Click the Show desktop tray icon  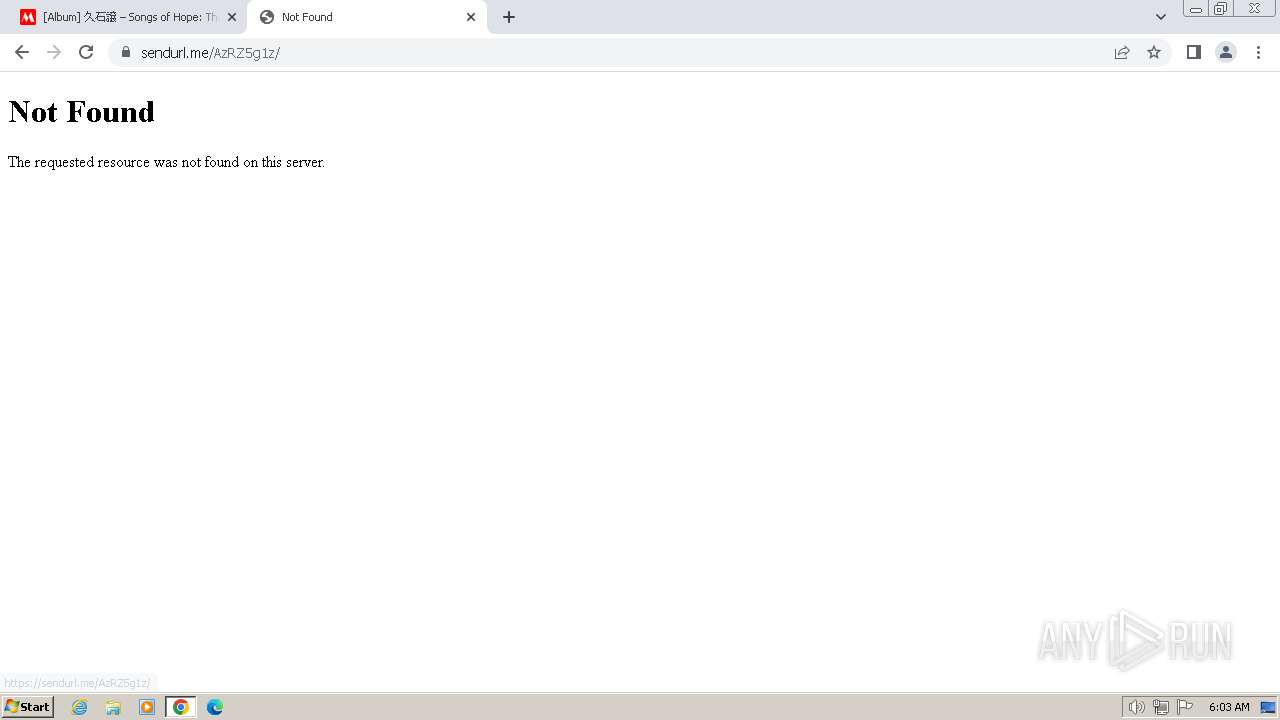coord(1268,707)
